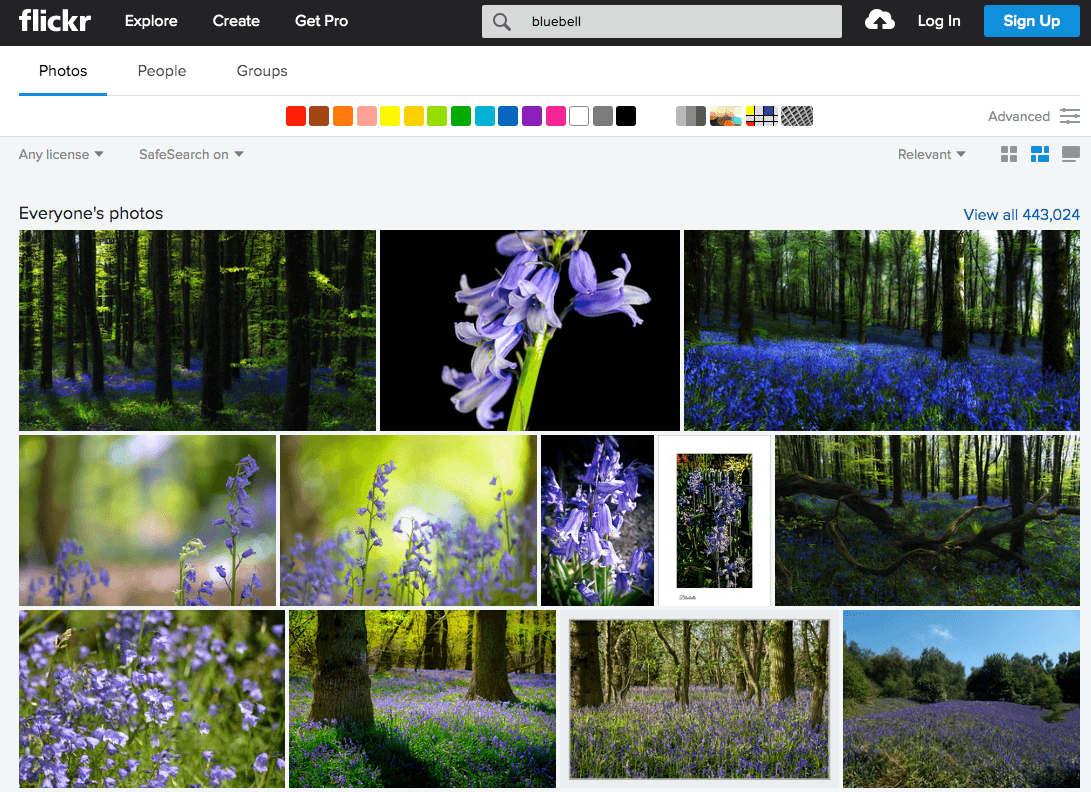Open View all 443,024 link

coord(1021,214)
